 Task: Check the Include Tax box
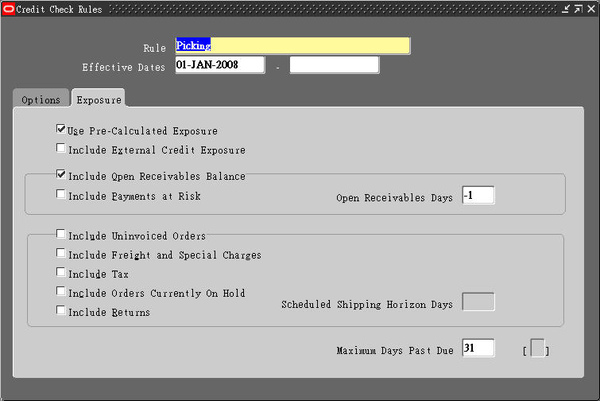[60, 272]
